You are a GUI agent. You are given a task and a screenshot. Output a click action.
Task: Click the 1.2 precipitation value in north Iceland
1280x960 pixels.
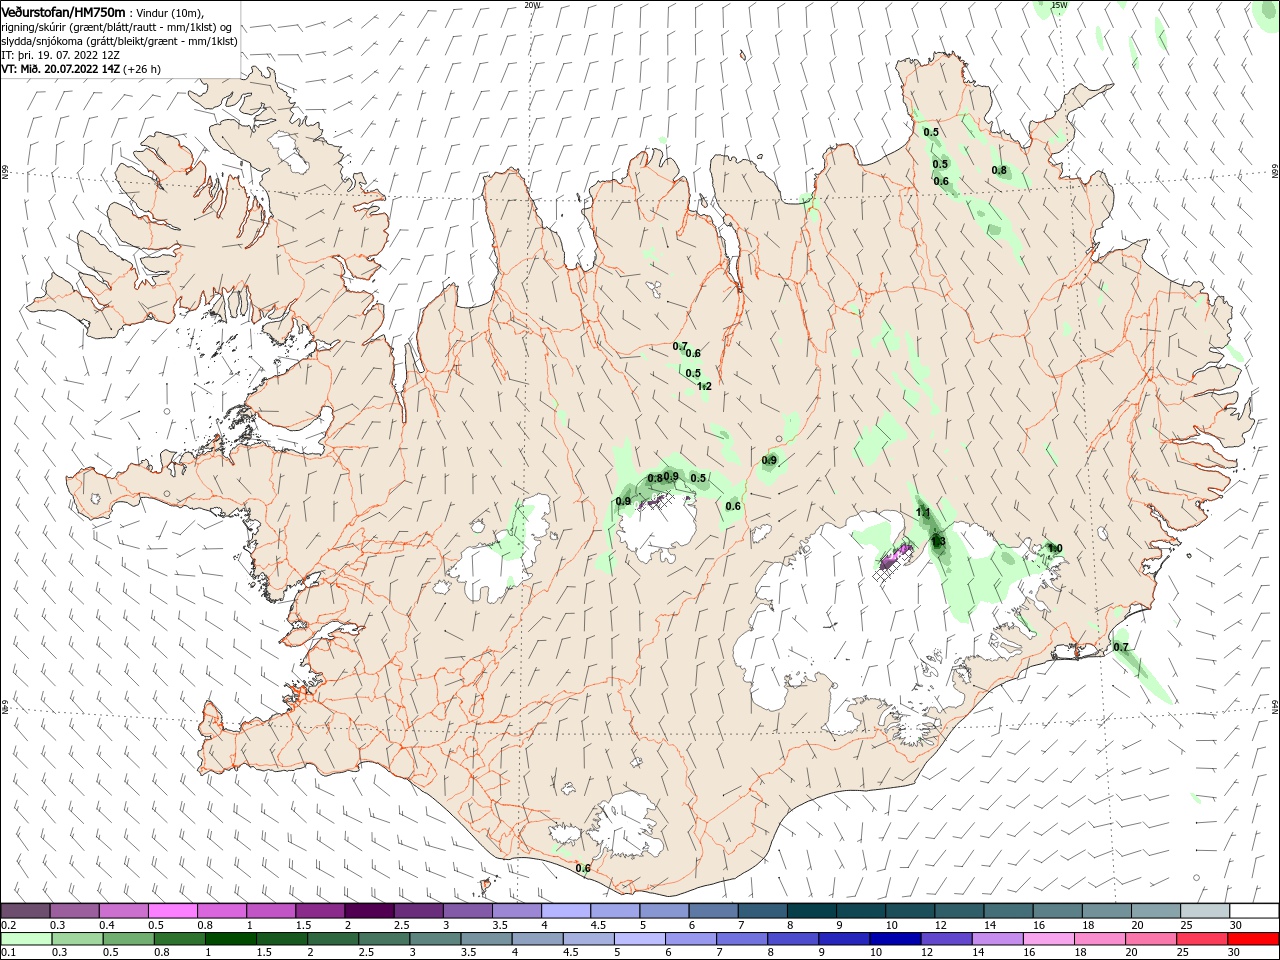704,386
